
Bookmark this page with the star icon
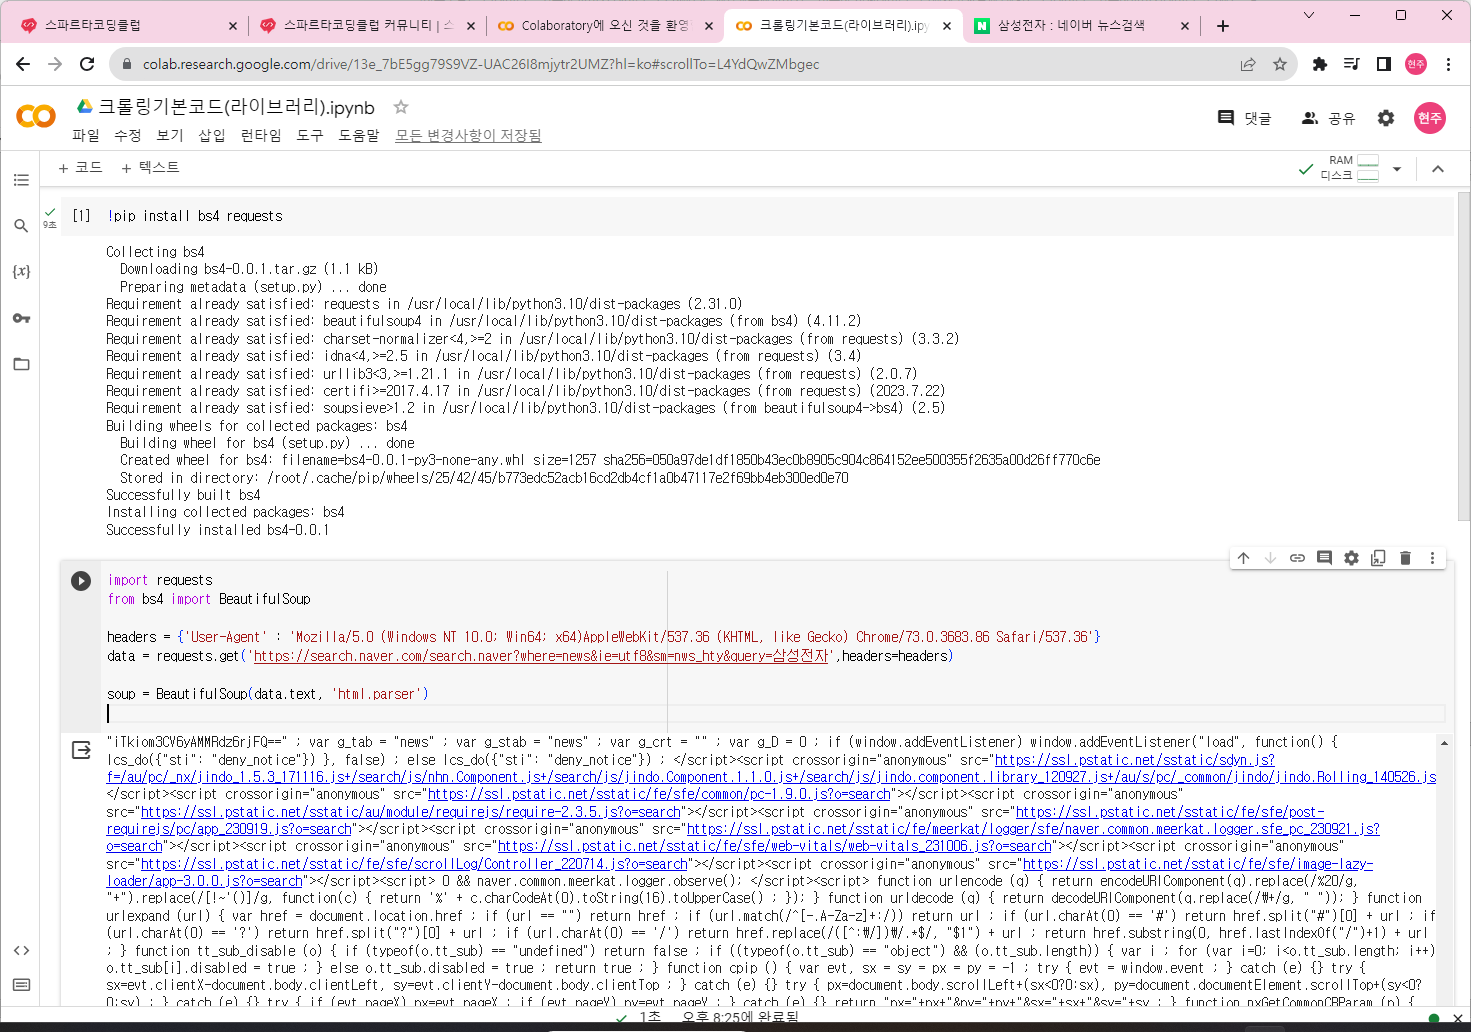pyautogui.click(x=1280, y=64)
